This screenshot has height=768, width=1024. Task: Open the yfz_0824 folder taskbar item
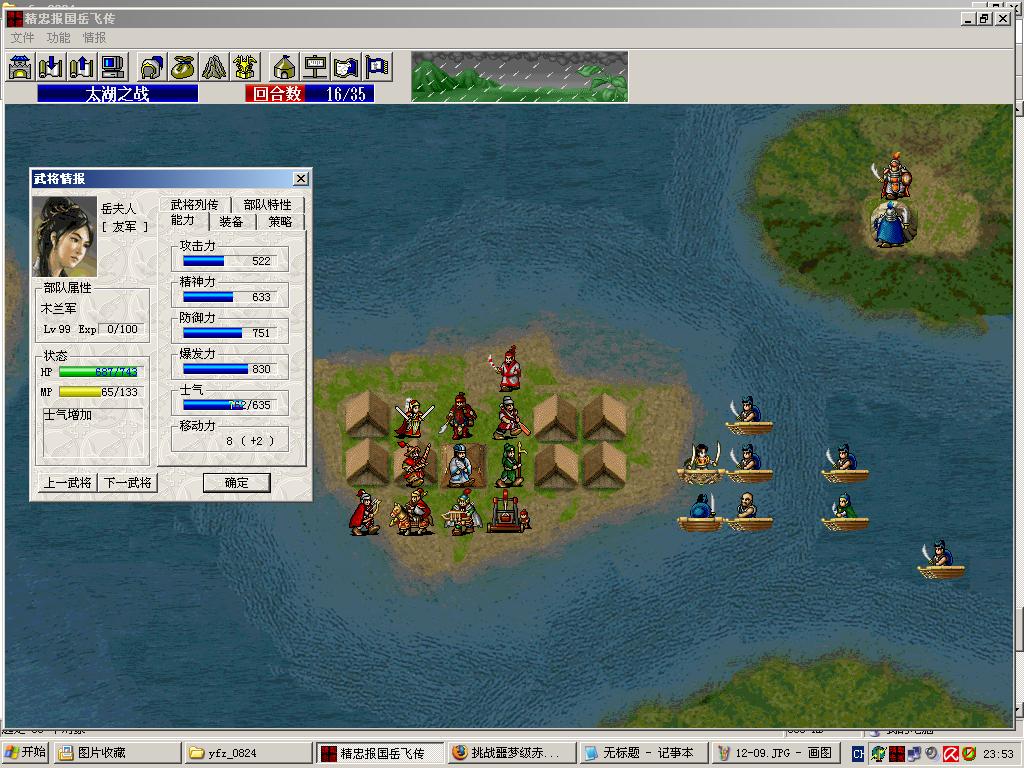pyautogui.click(x=248, y=752)
